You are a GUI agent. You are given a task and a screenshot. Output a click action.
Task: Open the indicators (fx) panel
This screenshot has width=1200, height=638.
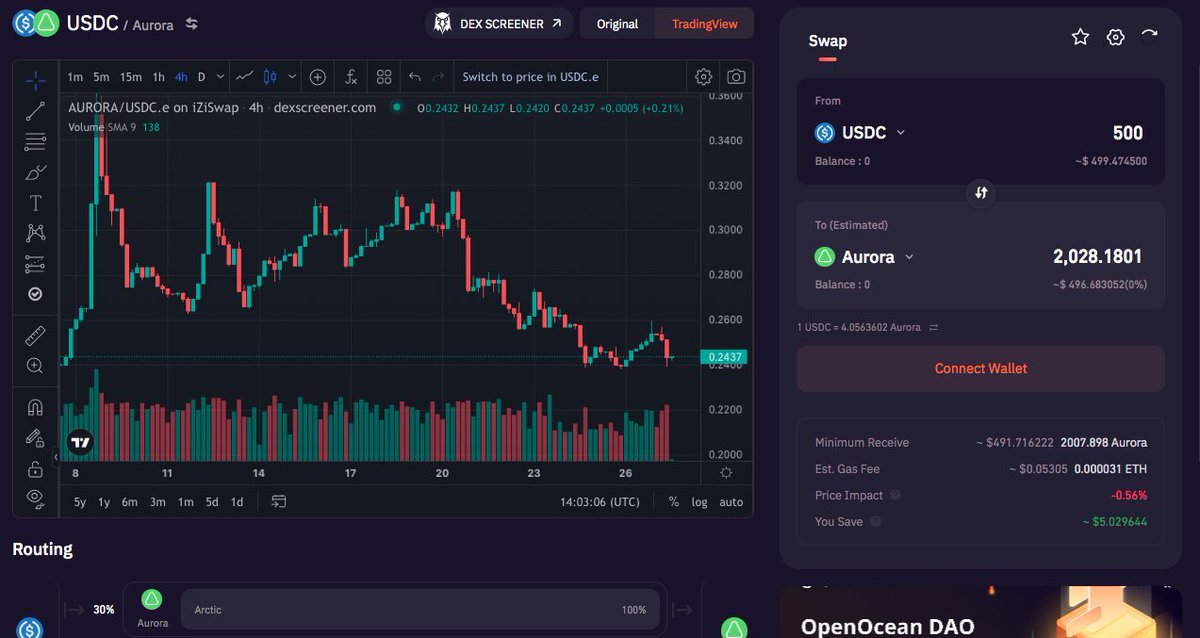click(349, 76)
